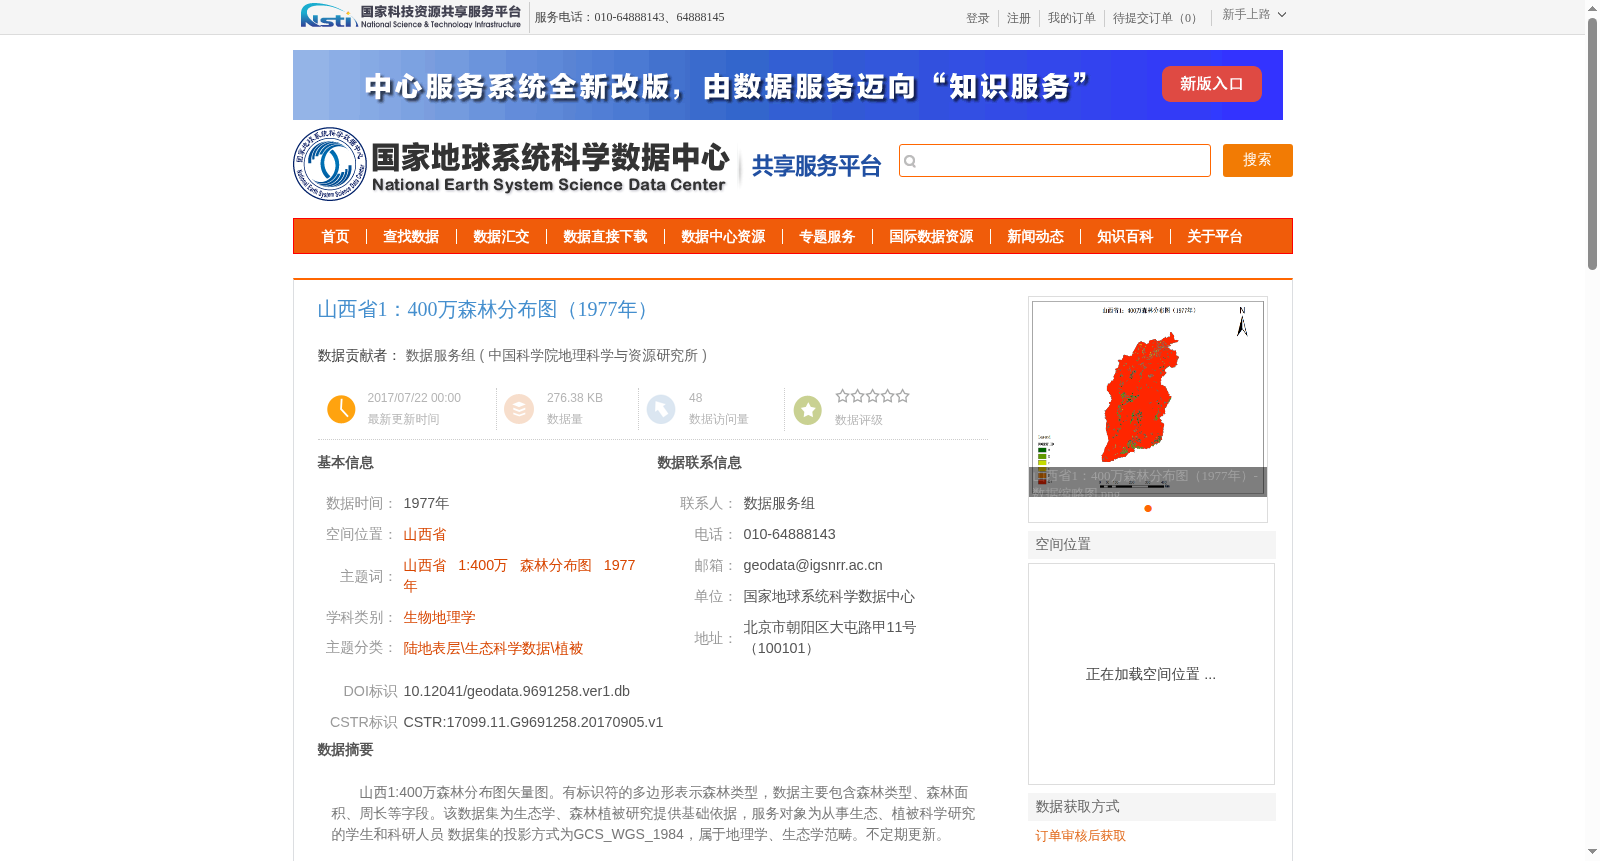Click the 生物地理学 discipline link
Screen dimensions: 1600x861
(439, 618)
